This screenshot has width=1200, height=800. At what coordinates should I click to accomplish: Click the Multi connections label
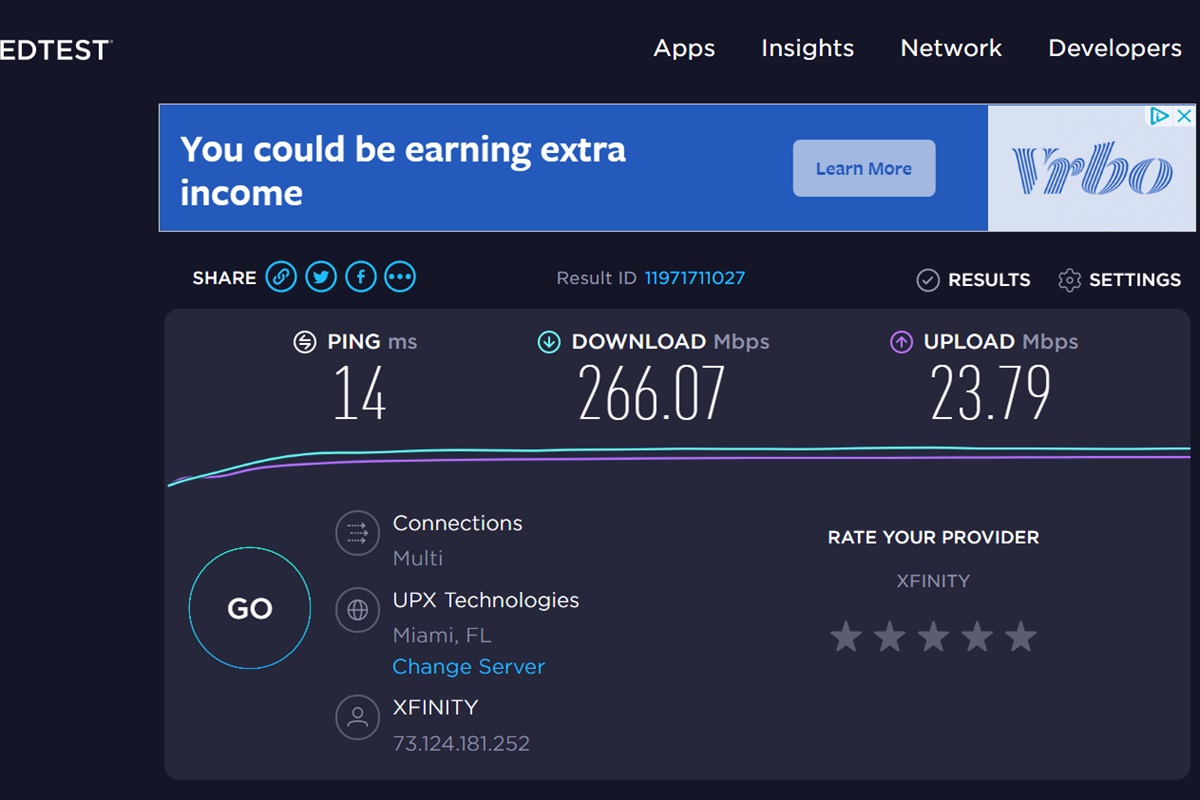tap(418, 558)
